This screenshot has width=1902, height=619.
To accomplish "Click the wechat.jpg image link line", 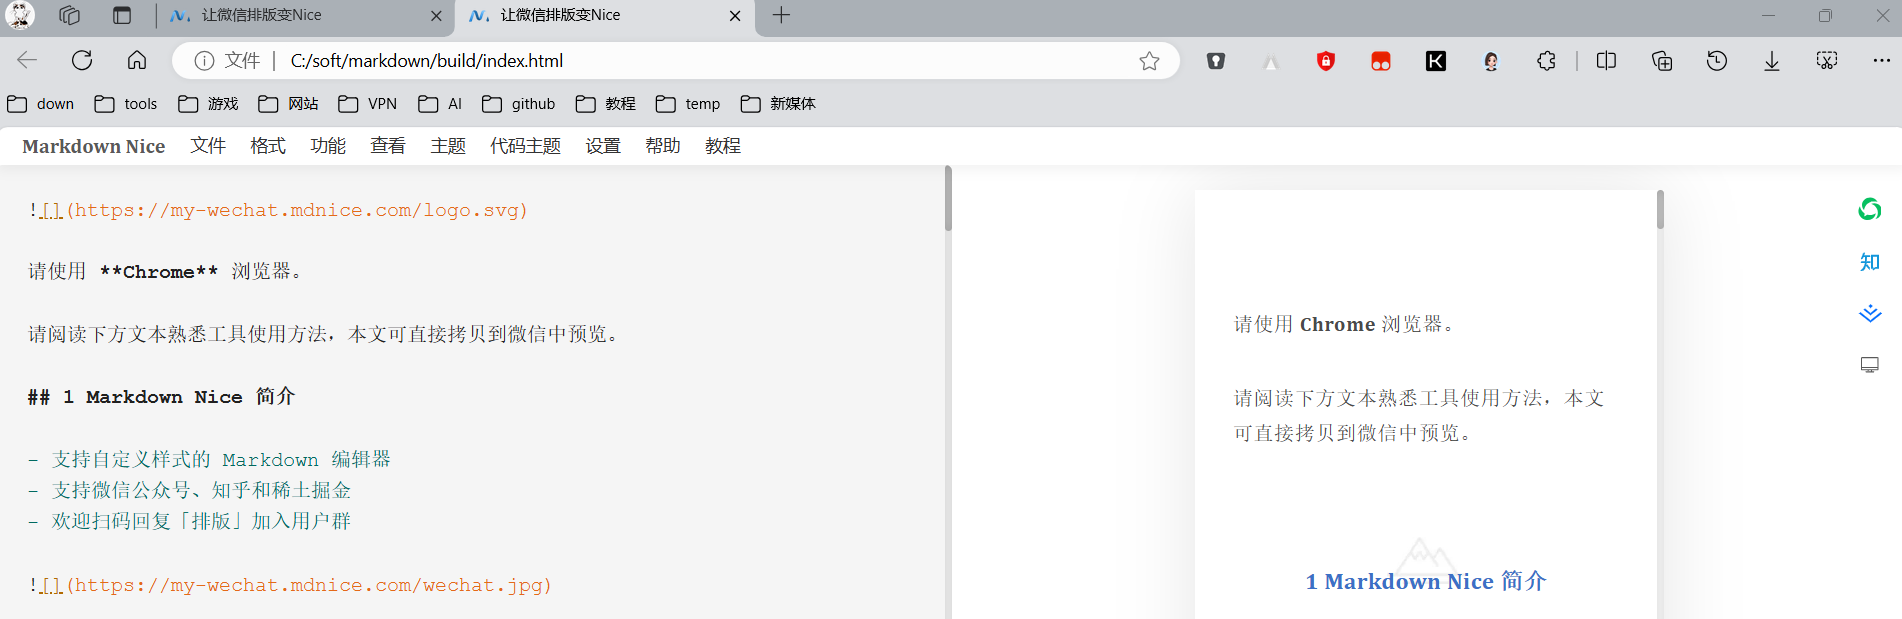I will [x=290, y=585].
